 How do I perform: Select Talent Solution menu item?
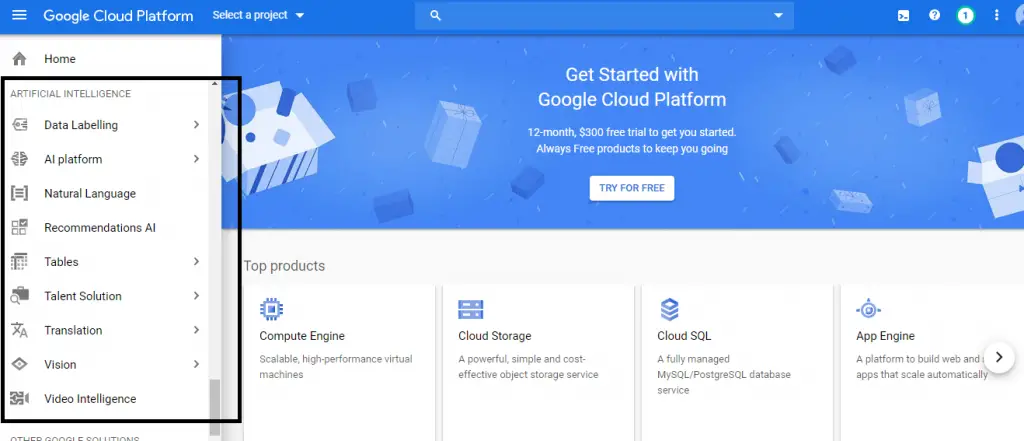point(104,296)
